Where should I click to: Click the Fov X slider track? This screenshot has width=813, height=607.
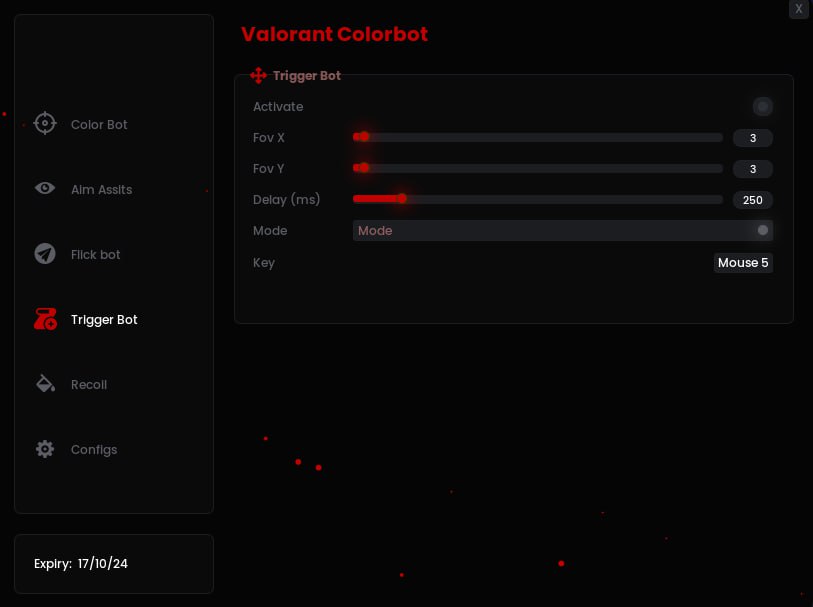(540, 137)
